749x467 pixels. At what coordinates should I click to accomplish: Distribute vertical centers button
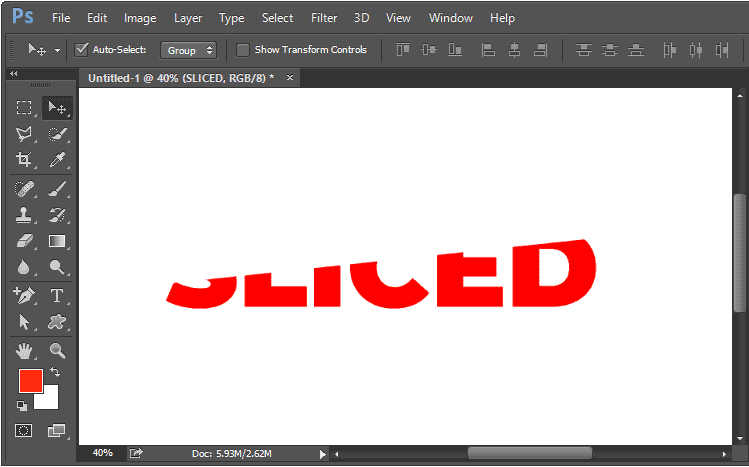(x=610, y=50)
